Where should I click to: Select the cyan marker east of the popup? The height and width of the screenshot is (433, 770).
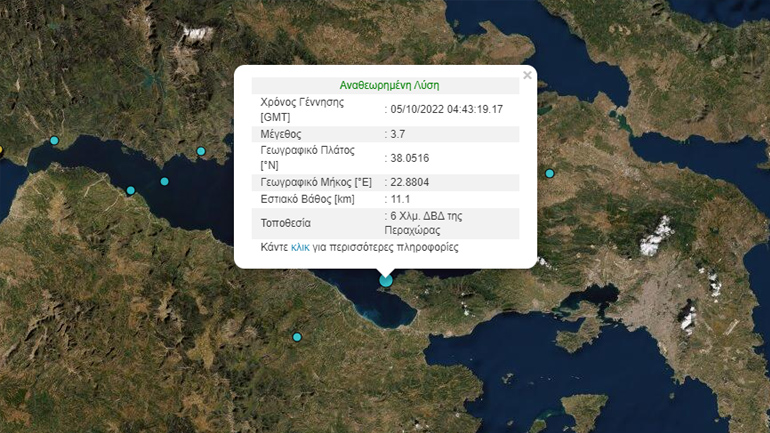click(550, 173)
